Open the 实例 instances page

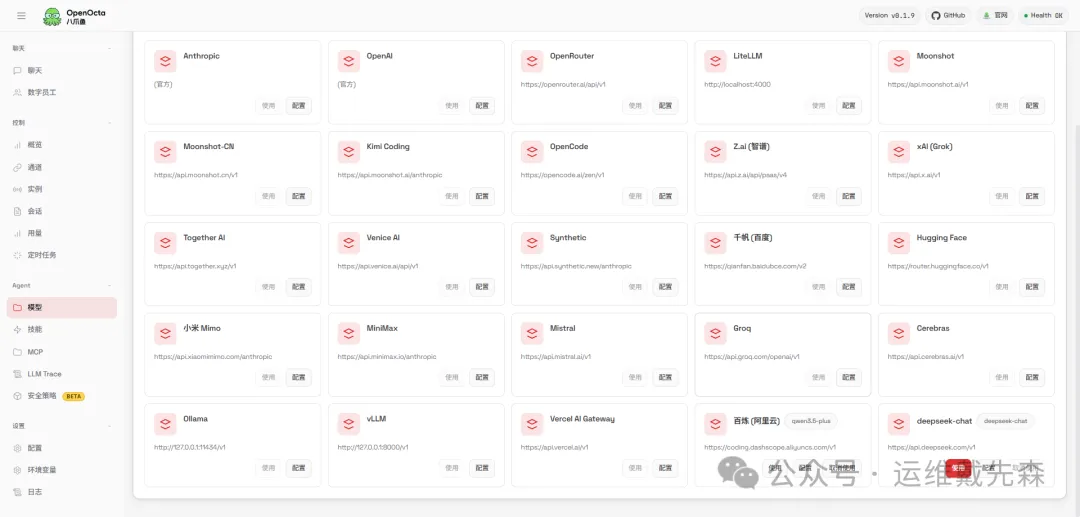(x=61, y=189)
